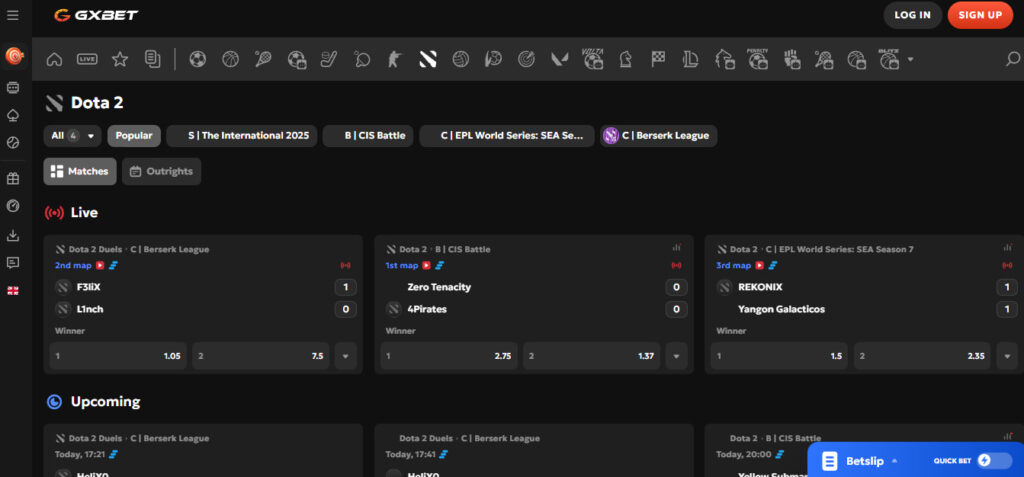Toggle the QUICK BET switch

click(x=994, y=461)
